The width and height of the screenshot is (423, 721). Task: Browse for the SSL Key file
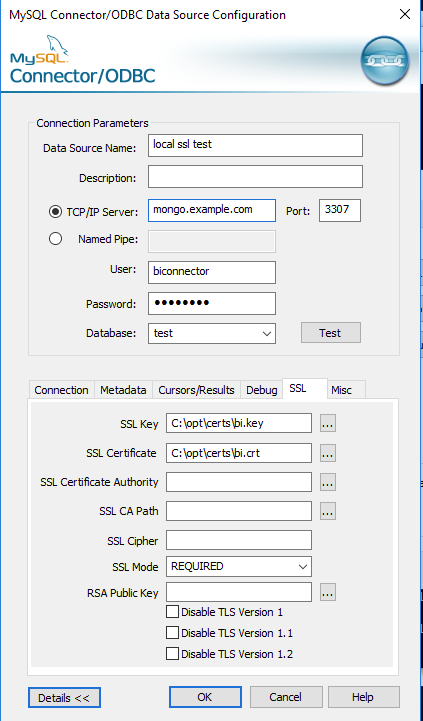pos(327,423)
